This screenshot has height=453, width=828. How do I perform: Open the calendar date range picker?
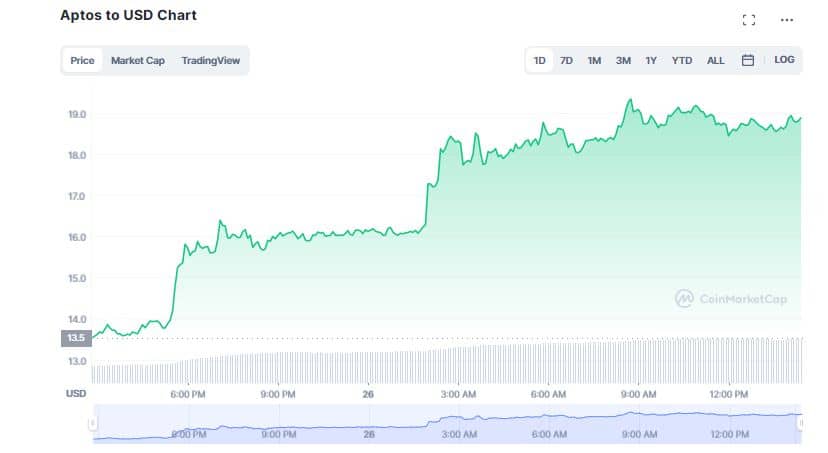click(747, 60)
